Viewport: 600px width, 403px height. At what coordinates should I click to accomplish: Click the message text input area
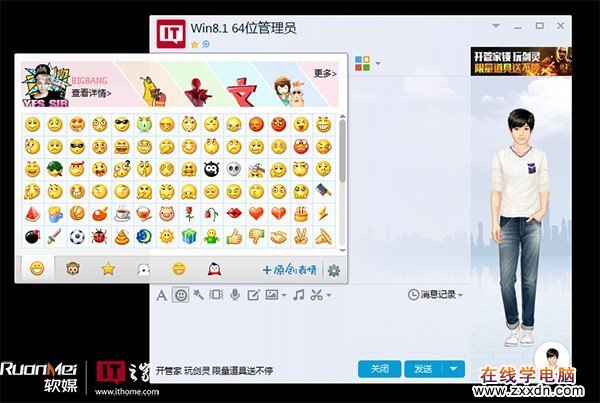pos(308,331)
